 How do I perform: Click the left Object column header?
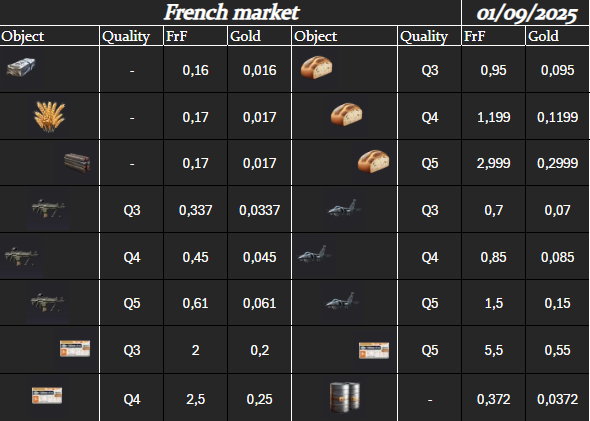click(23, 36)
